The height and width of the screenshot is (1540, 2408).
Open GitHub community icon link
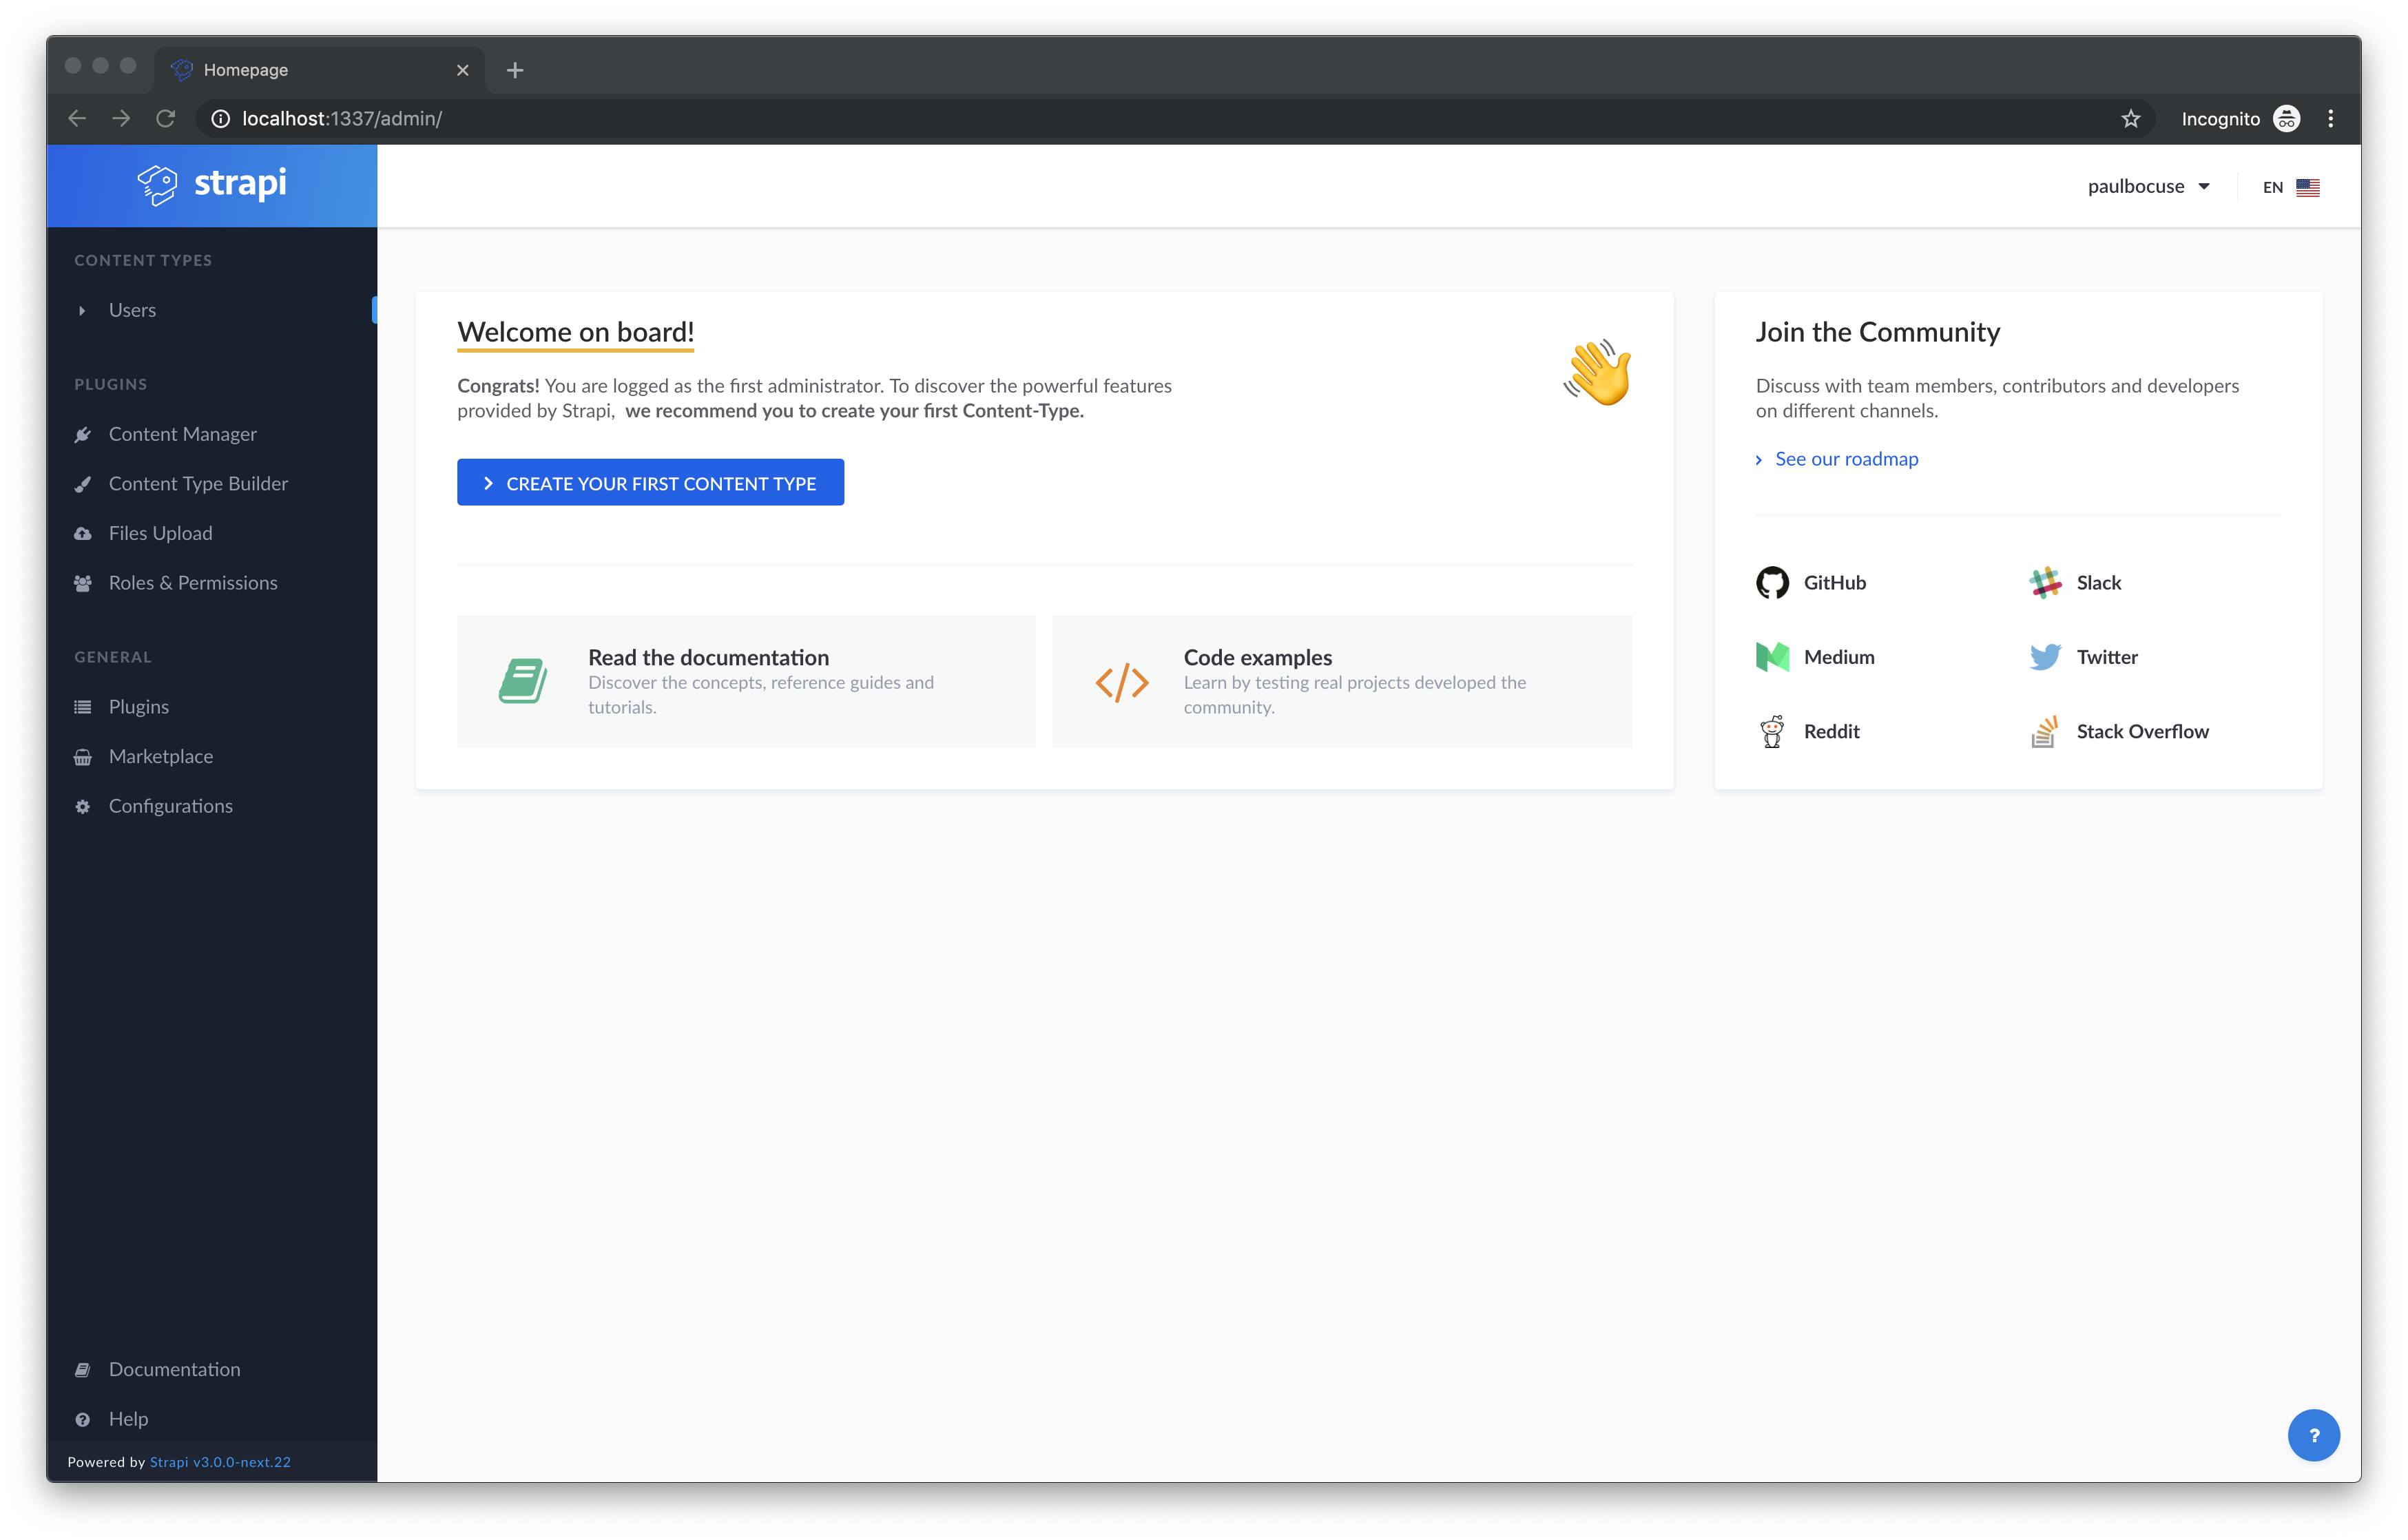click(1772, 583)
